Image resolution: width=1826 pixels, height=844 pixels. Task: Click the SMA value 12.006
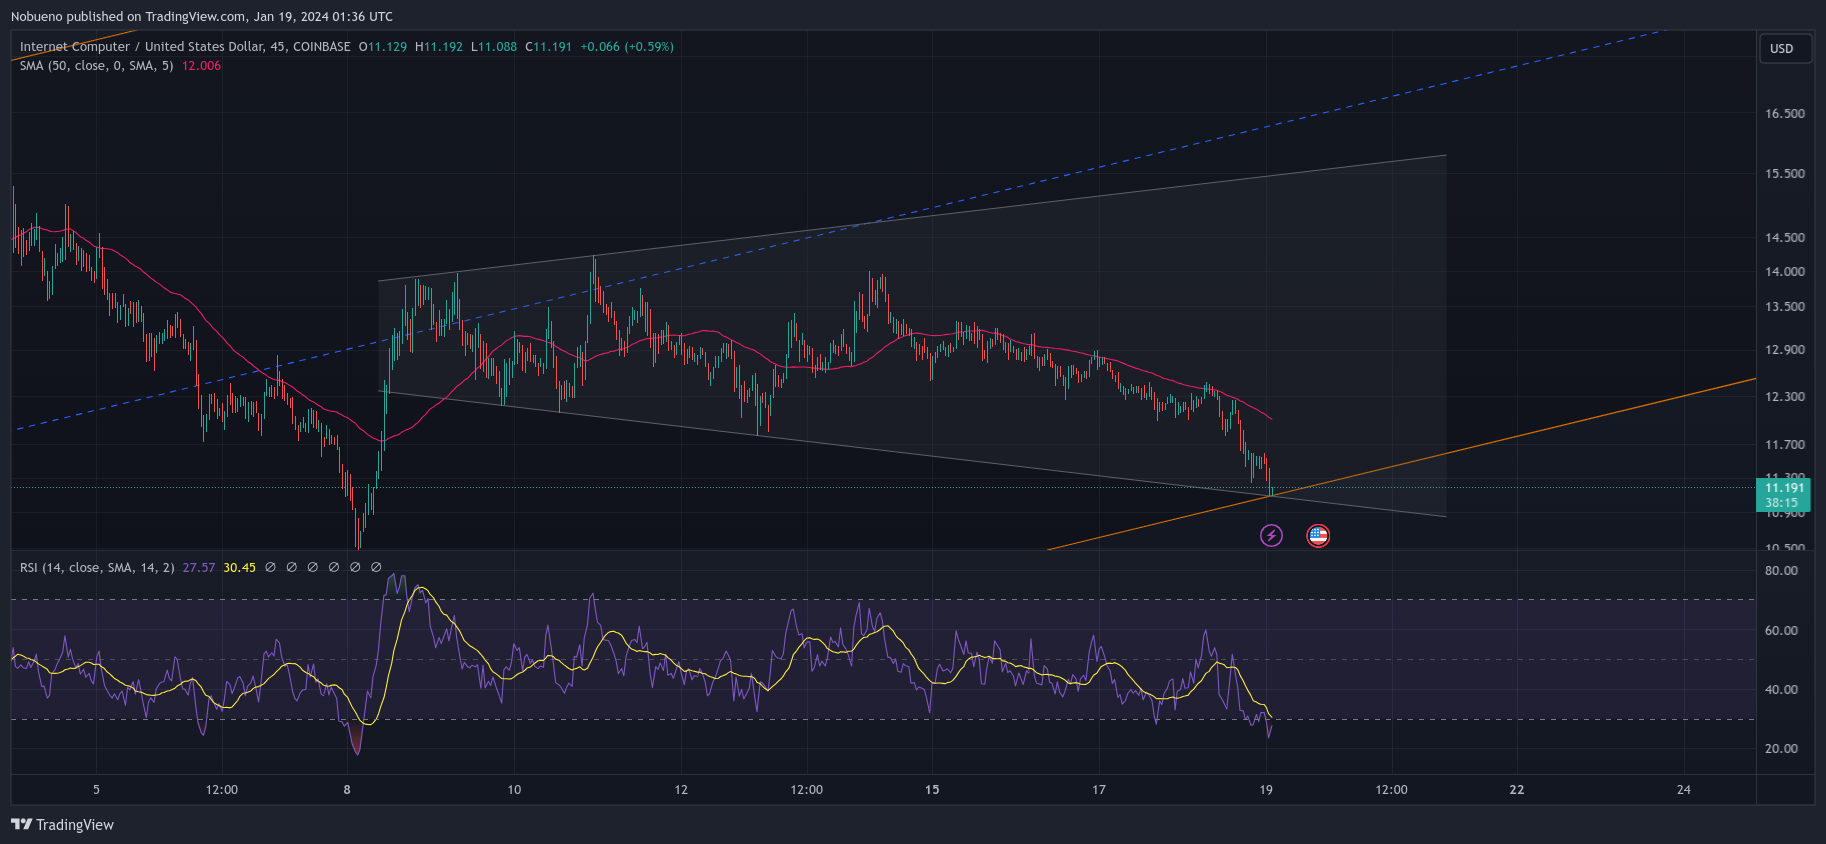click(201, 65)
